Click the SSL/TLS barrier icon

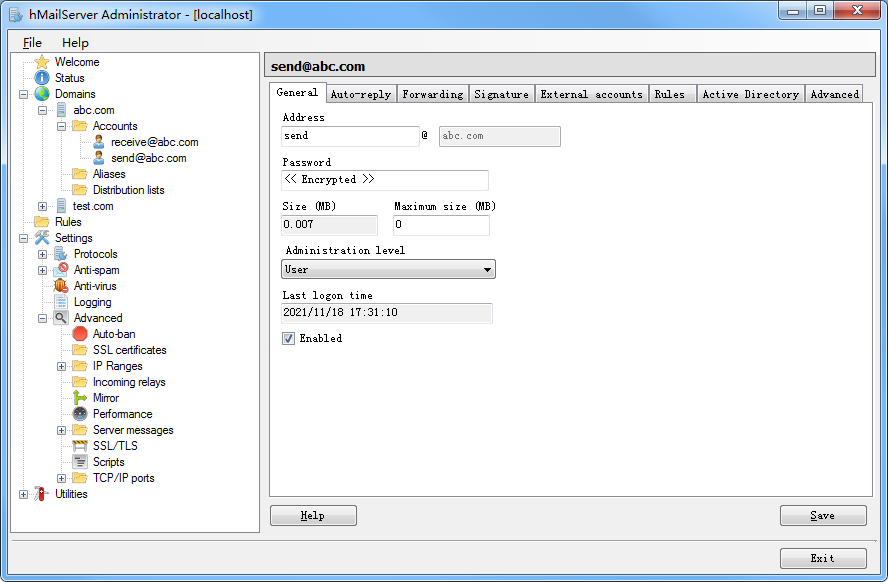coord(80,446)
